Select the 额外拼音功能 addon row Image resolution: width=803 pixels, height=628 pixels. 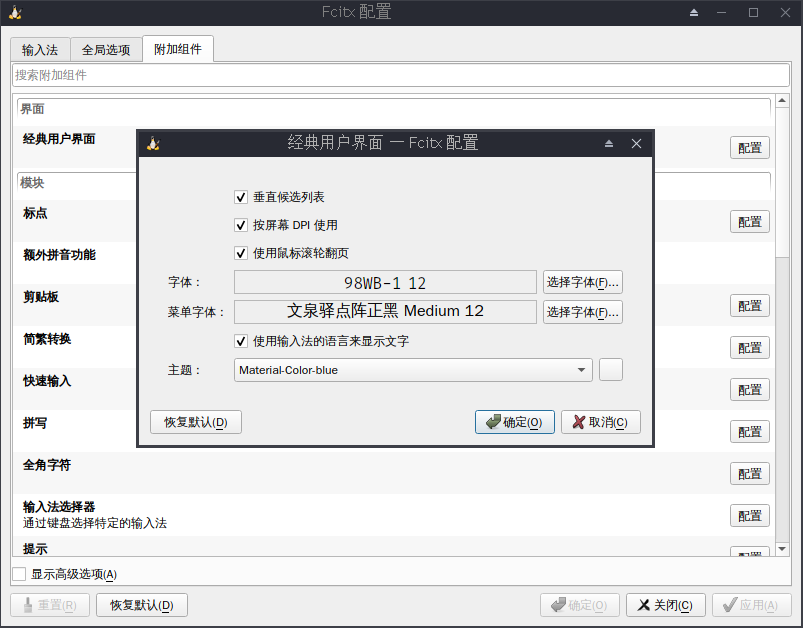pyautogui.click(x=59, y=255)
